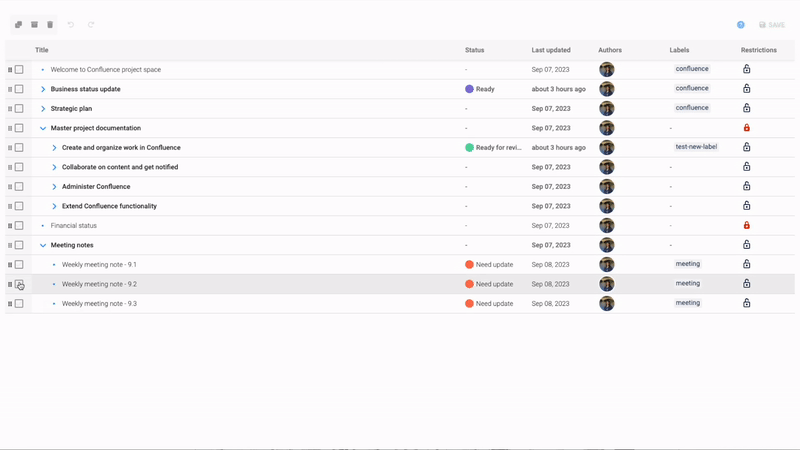The width and height of the screenshot is (800, 450).
Task: Click the archive pages toolbar icon
Action: [x=34, y=25]
